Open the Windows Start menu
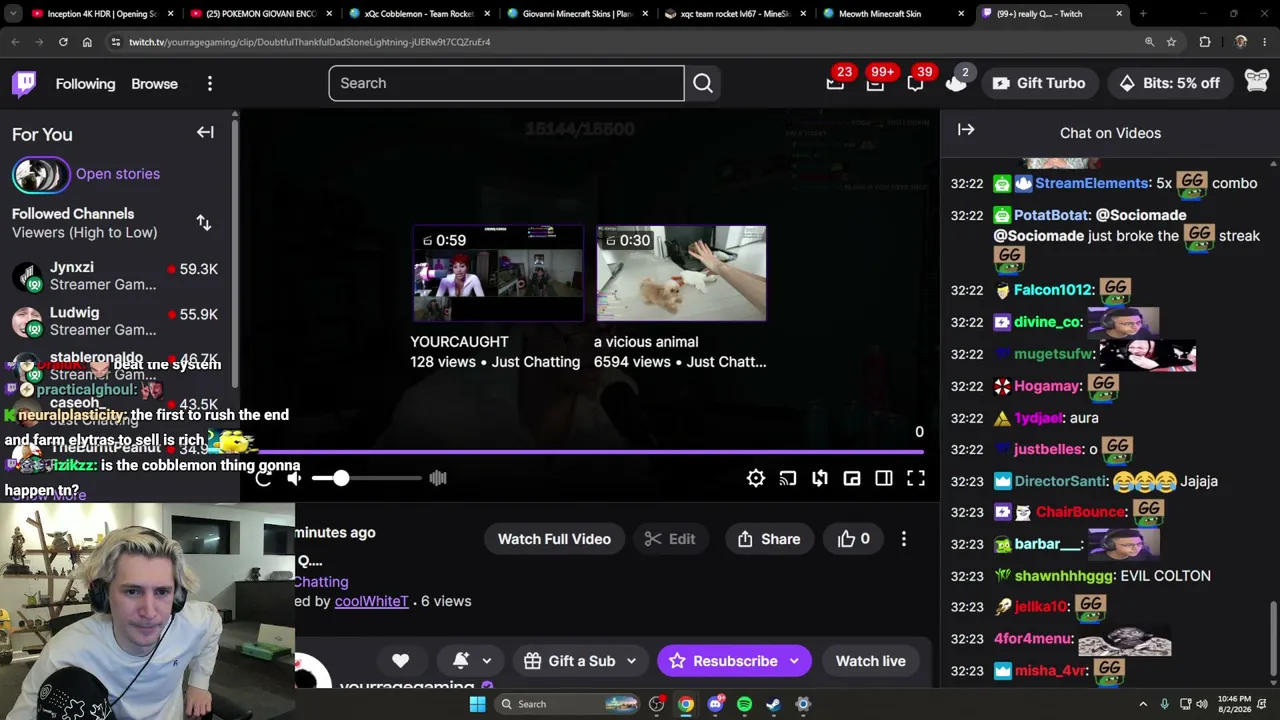 pyautogui.click(x=477, y=704)
